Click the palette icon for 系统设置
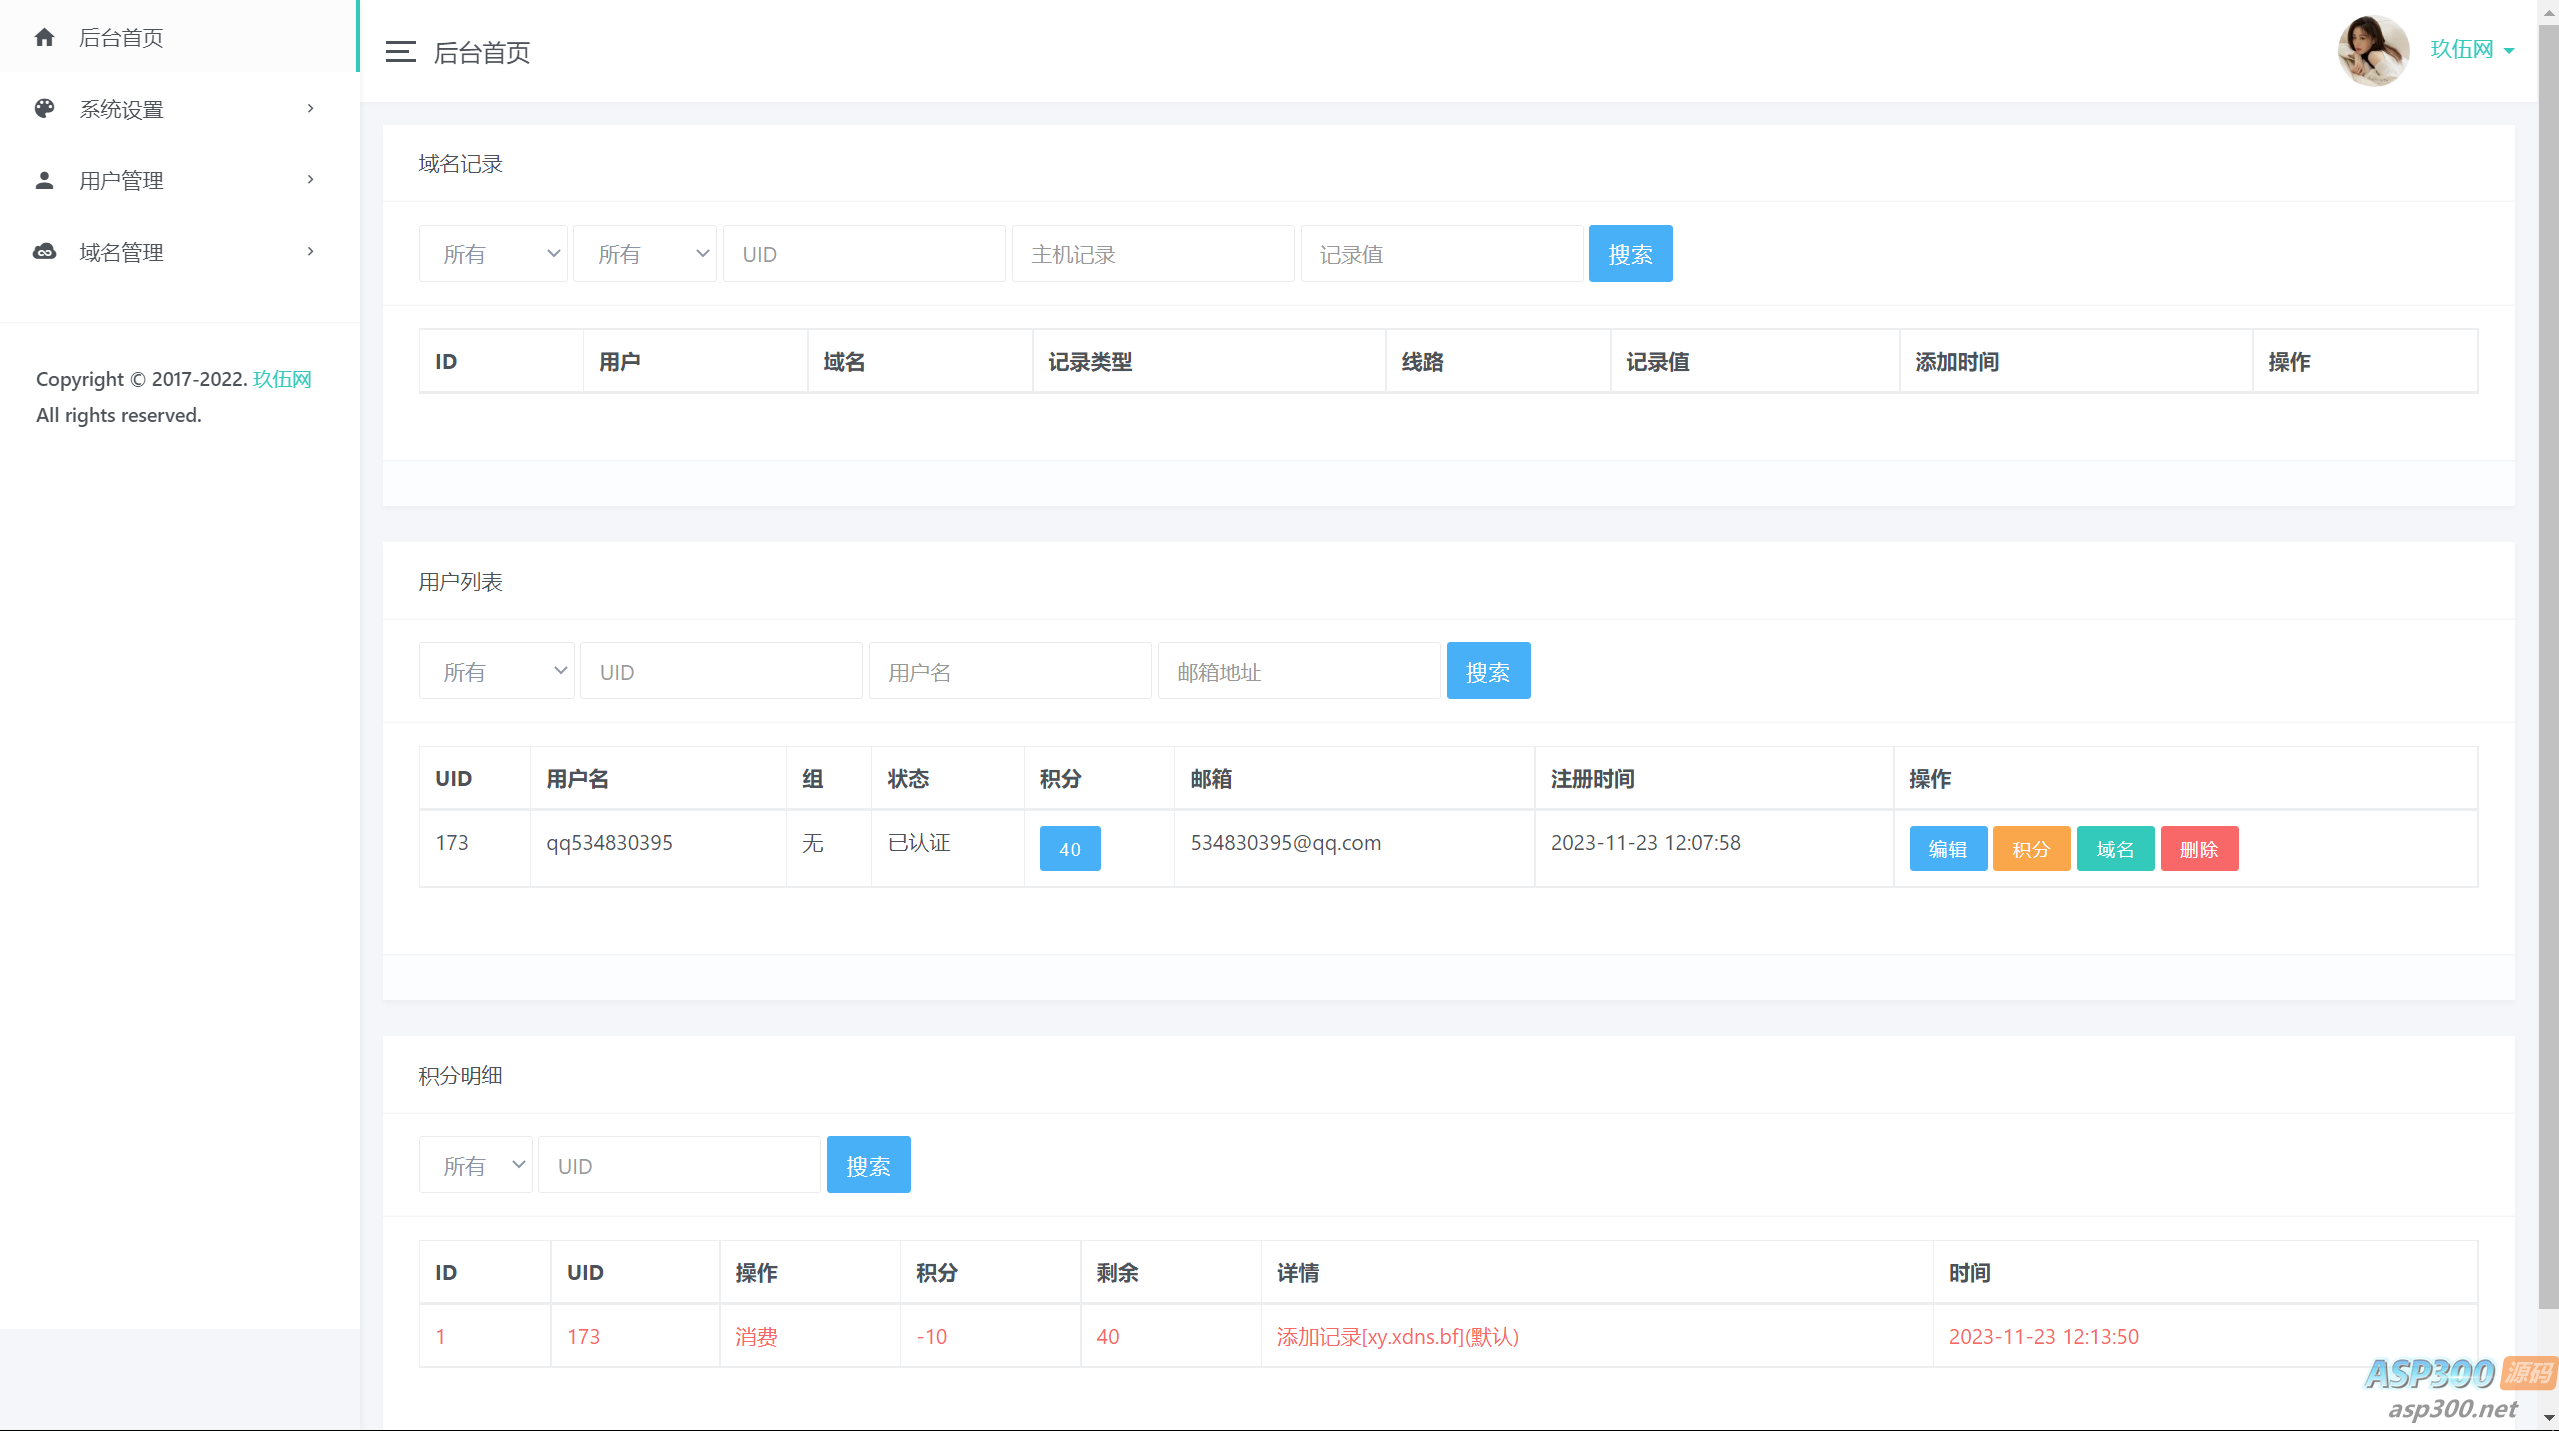The image size is (2559, 1431). [44, 109]
